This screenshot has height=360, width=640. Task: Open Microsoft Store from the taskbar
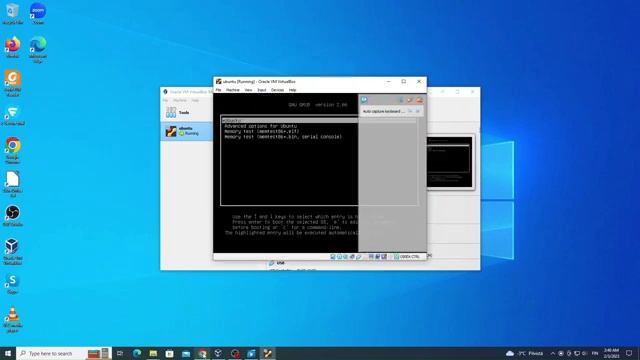pos(169,353)
